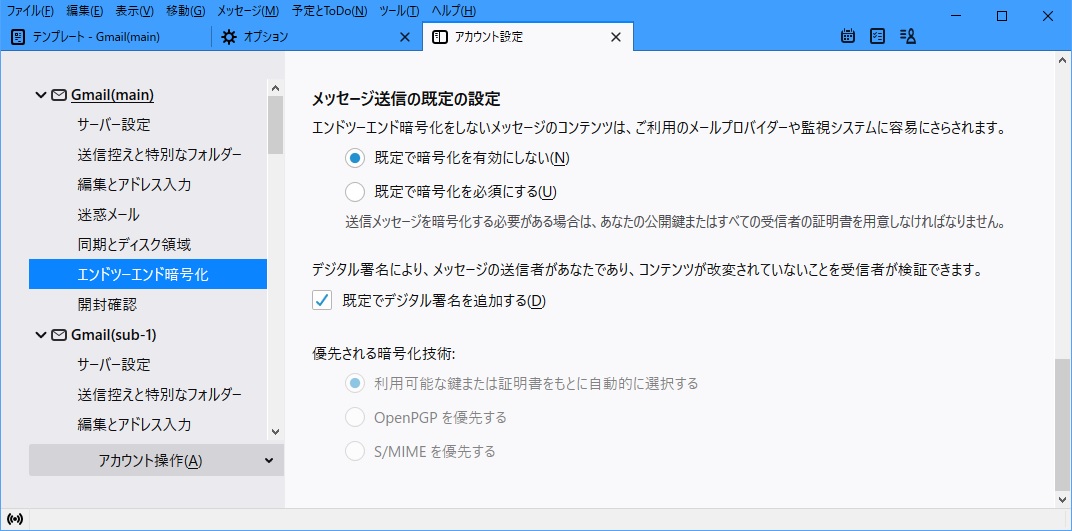This screenshot has width=1072, height=531.
Task: Open the ツール menu
Action: pos(399,11)
